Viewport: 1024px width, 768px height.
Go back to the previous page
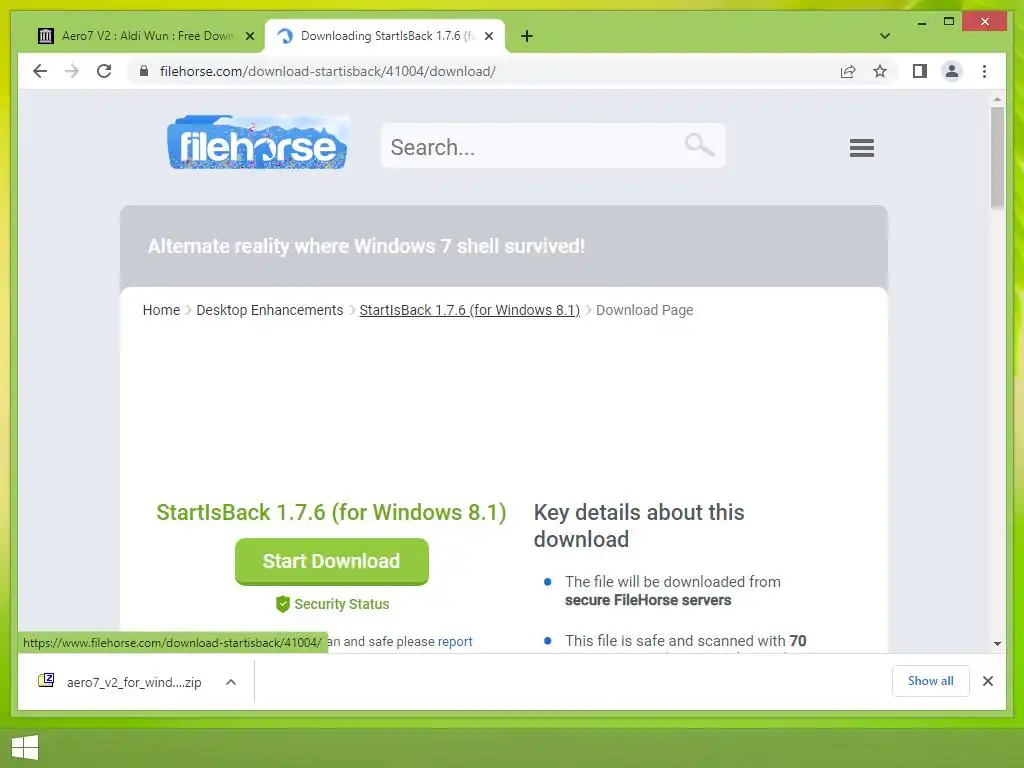40,71
